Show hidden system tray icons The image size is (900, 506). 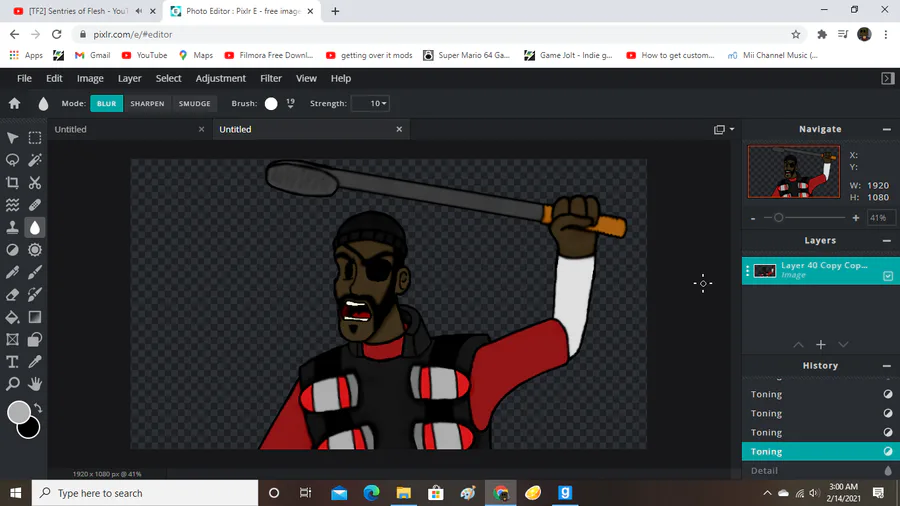tap(767, 493)
